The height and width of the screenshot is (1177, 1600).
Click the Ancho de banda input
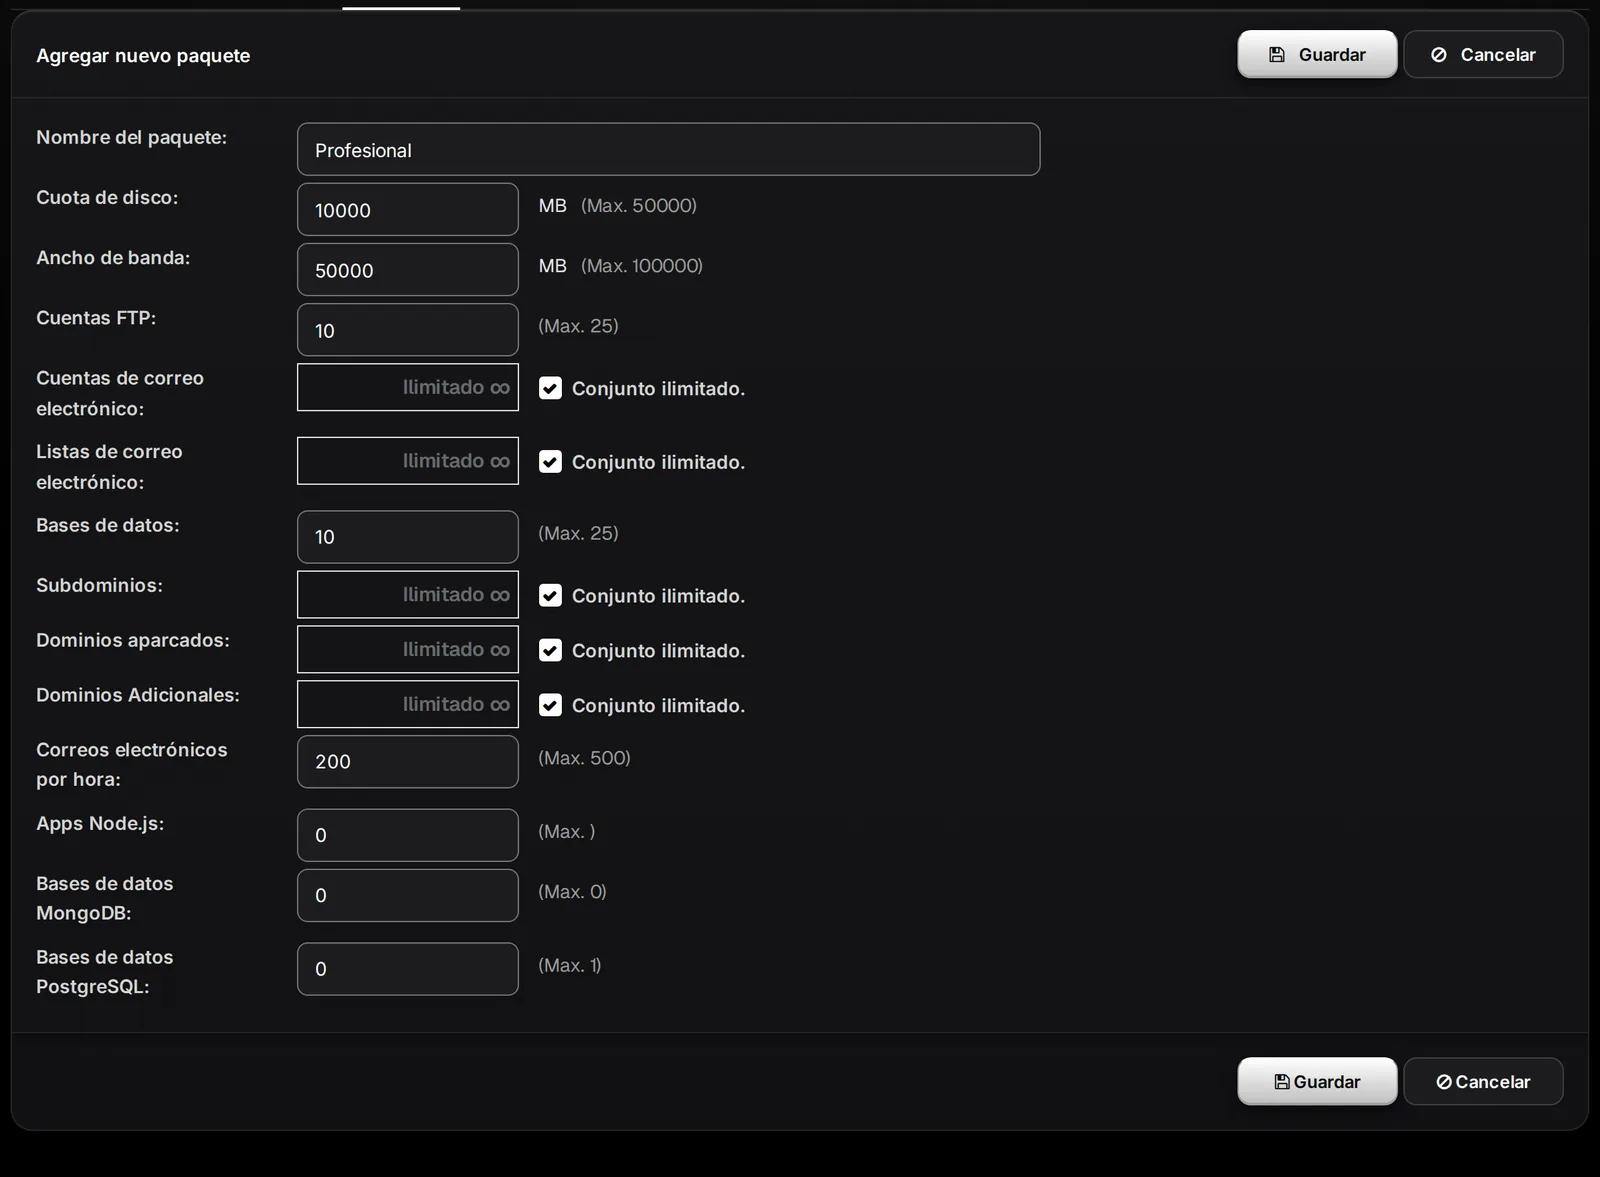[408, 269]
